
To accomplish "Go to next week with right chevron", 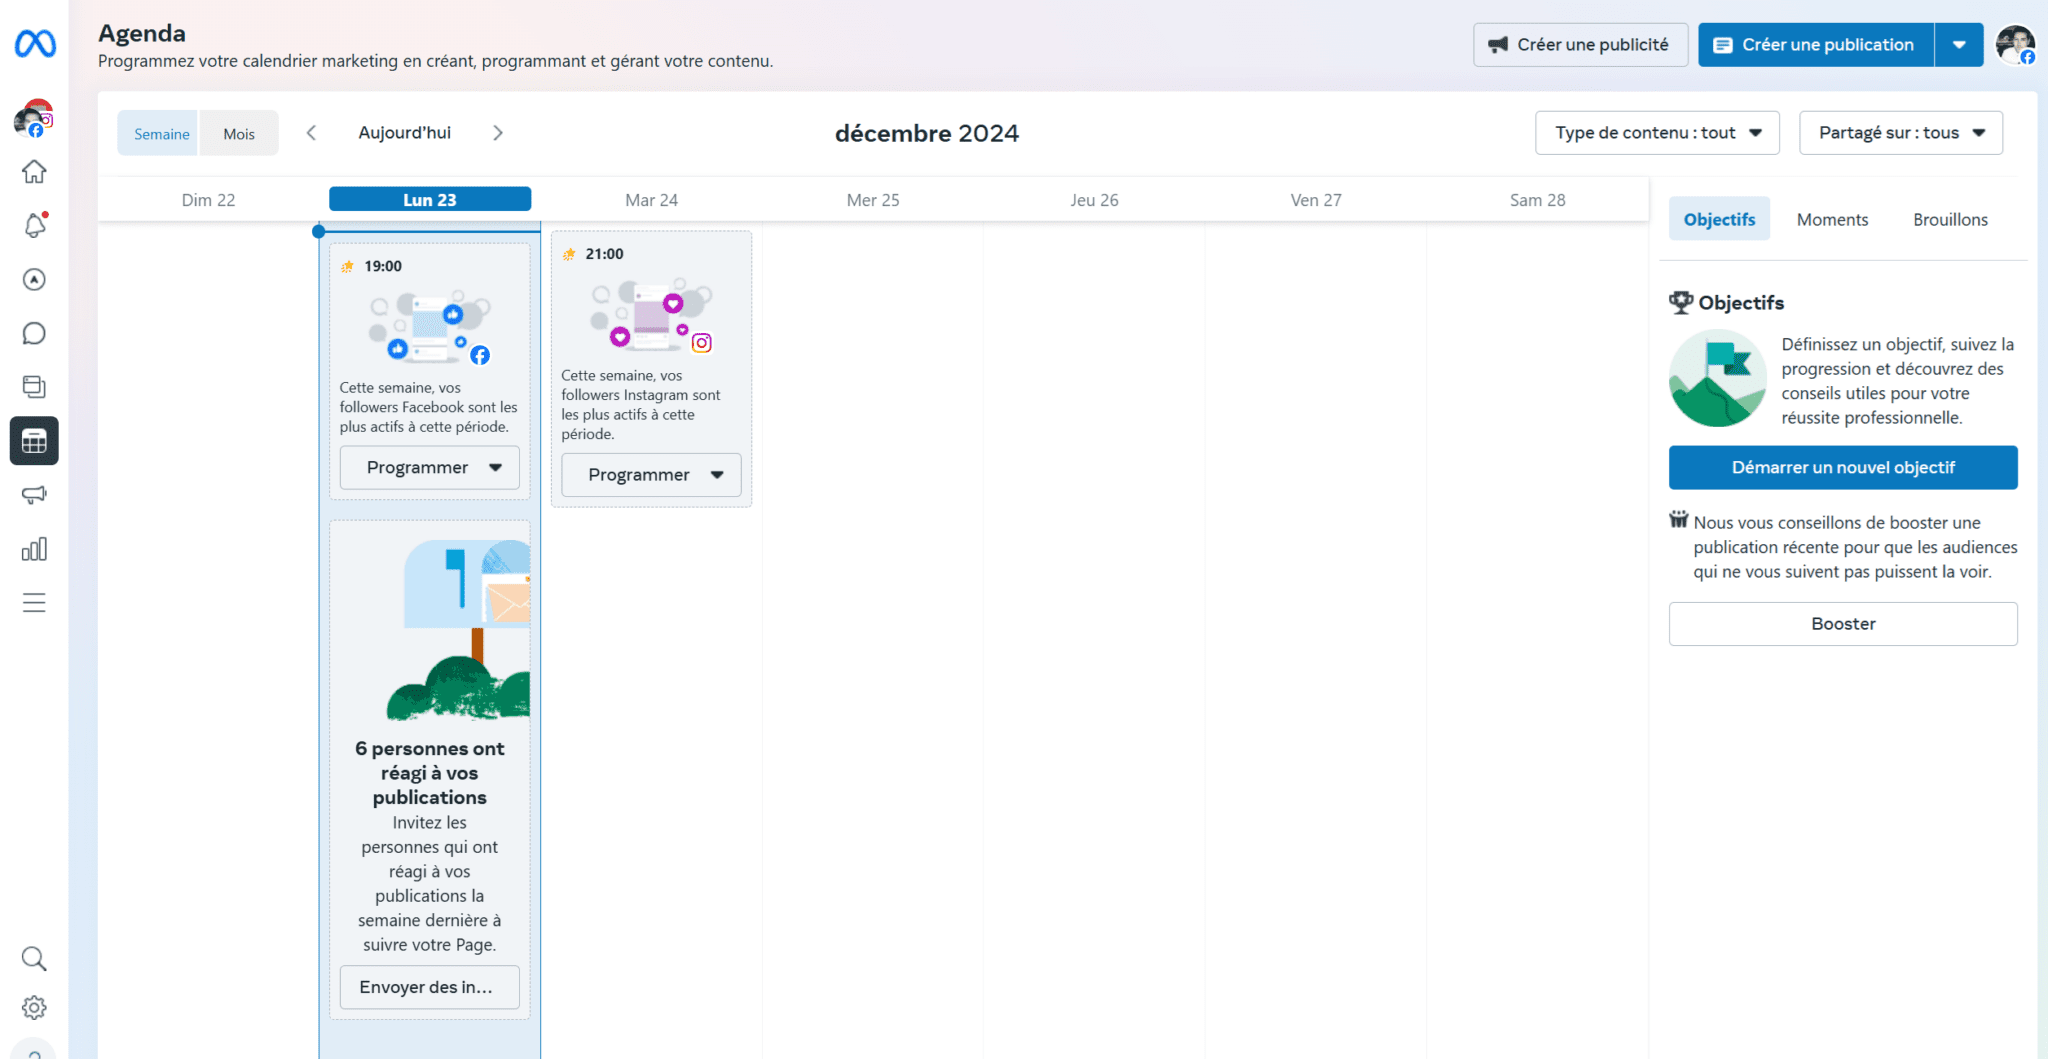I will (498, 133).
